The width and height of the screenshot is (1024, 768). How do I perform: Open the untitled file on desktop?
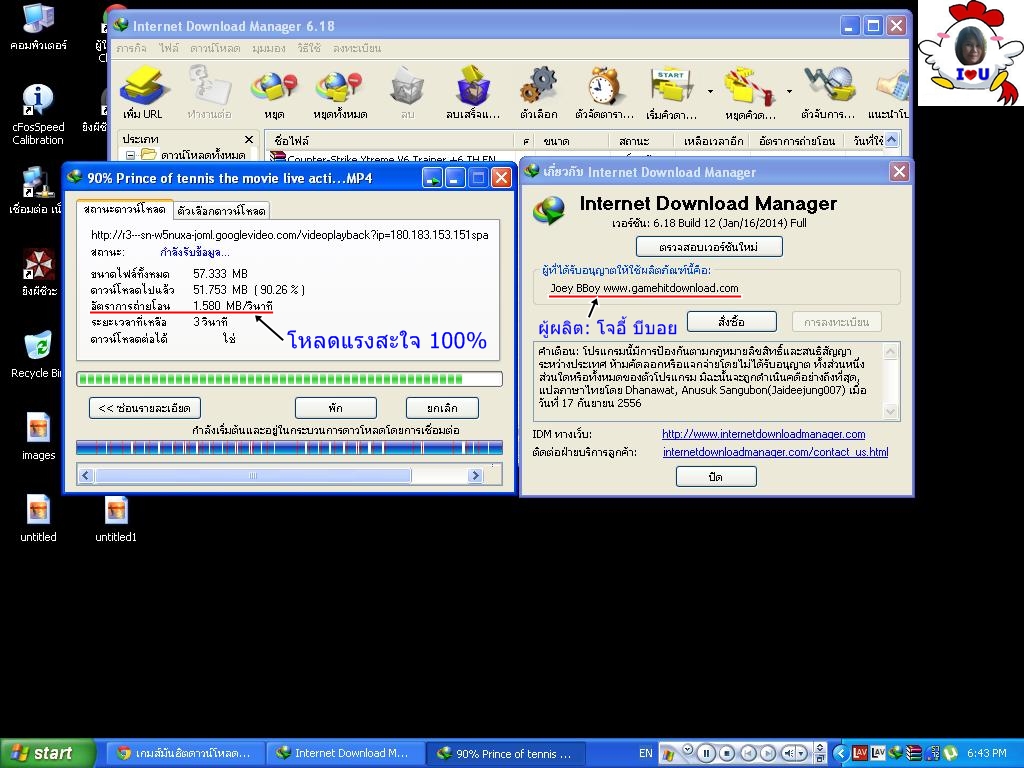click(x=39, y=518)
